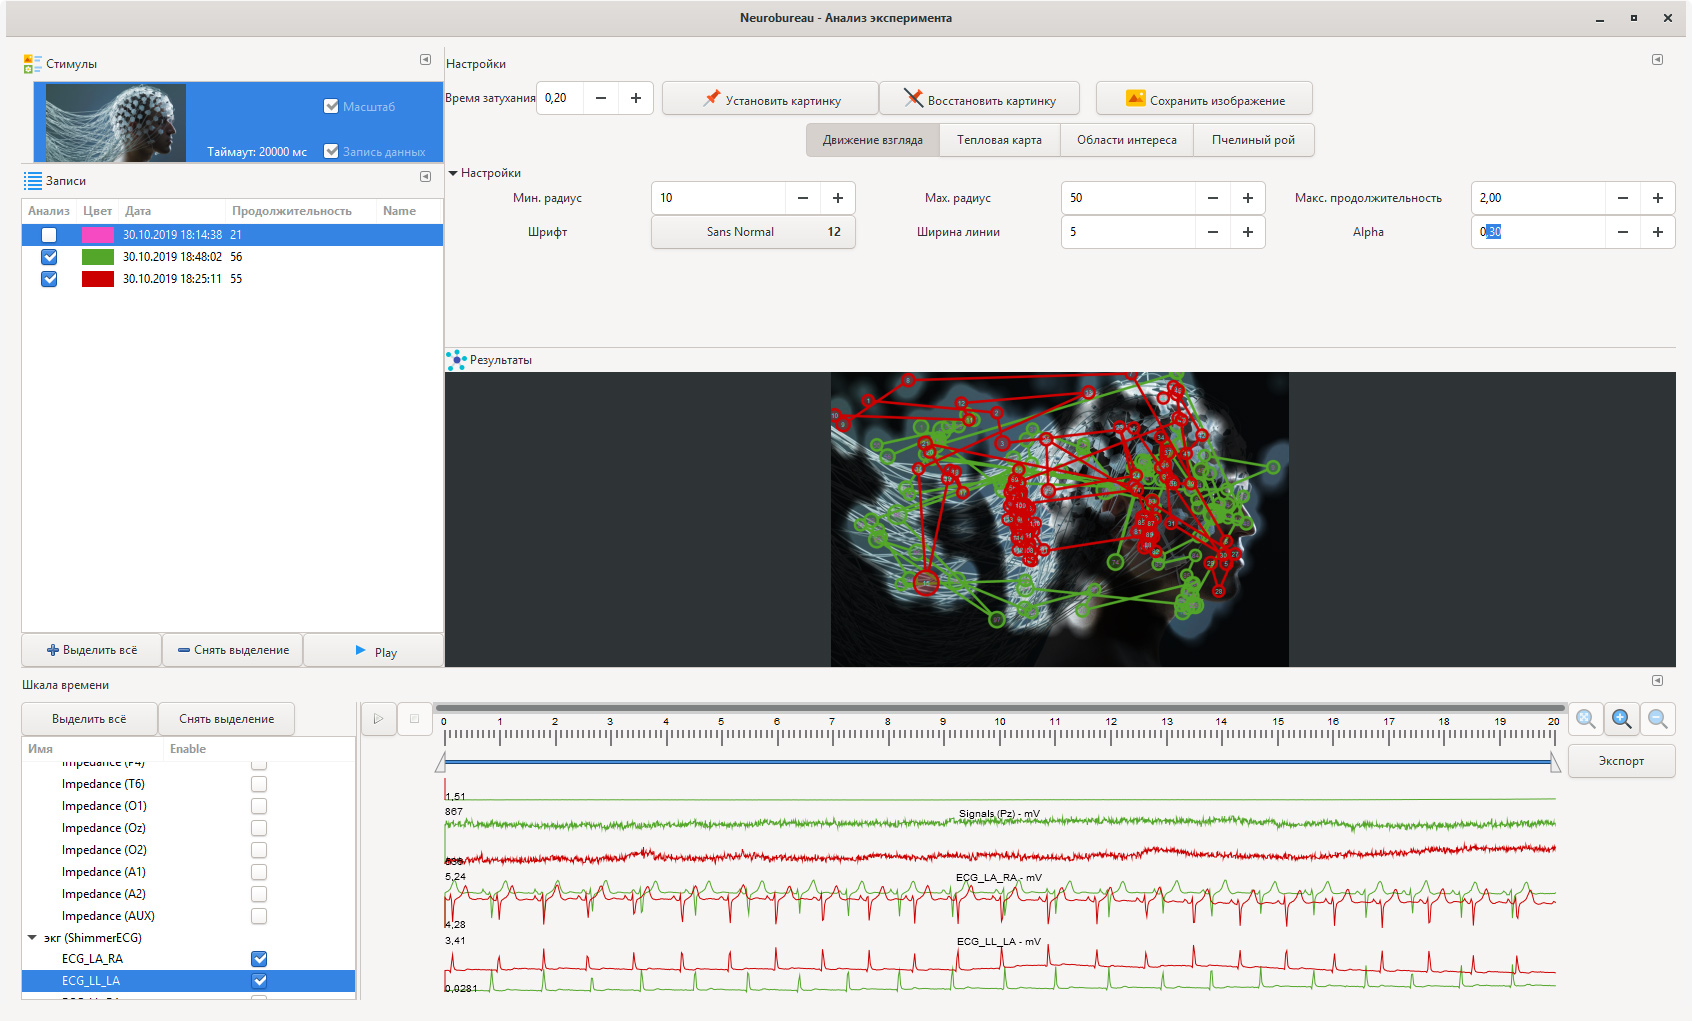Image resolution: width=1692 pixels, height=1021 pixels.
Task: Collapse the Настройки disclosure triangle
Action: 453,173
